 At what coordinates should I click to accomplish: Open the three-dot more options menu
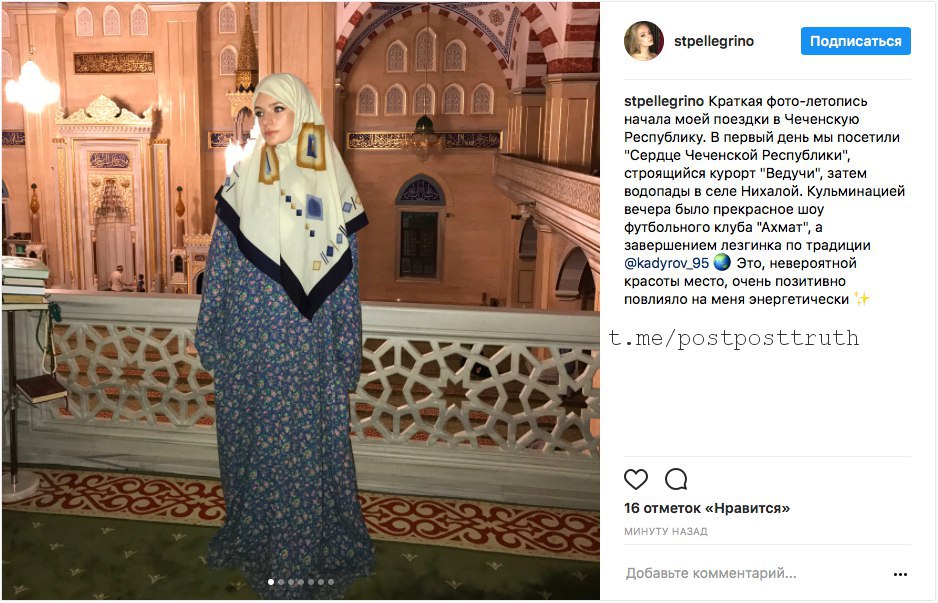tap(900, 574)
